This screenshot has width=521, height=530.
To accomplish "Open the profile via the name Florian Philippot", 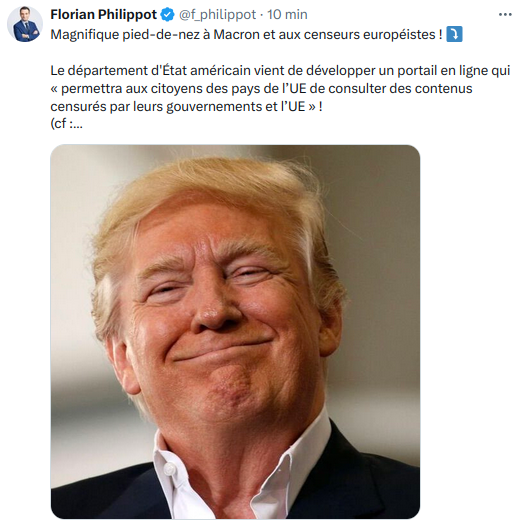I will pyautogui.click(x=103, y=15).
